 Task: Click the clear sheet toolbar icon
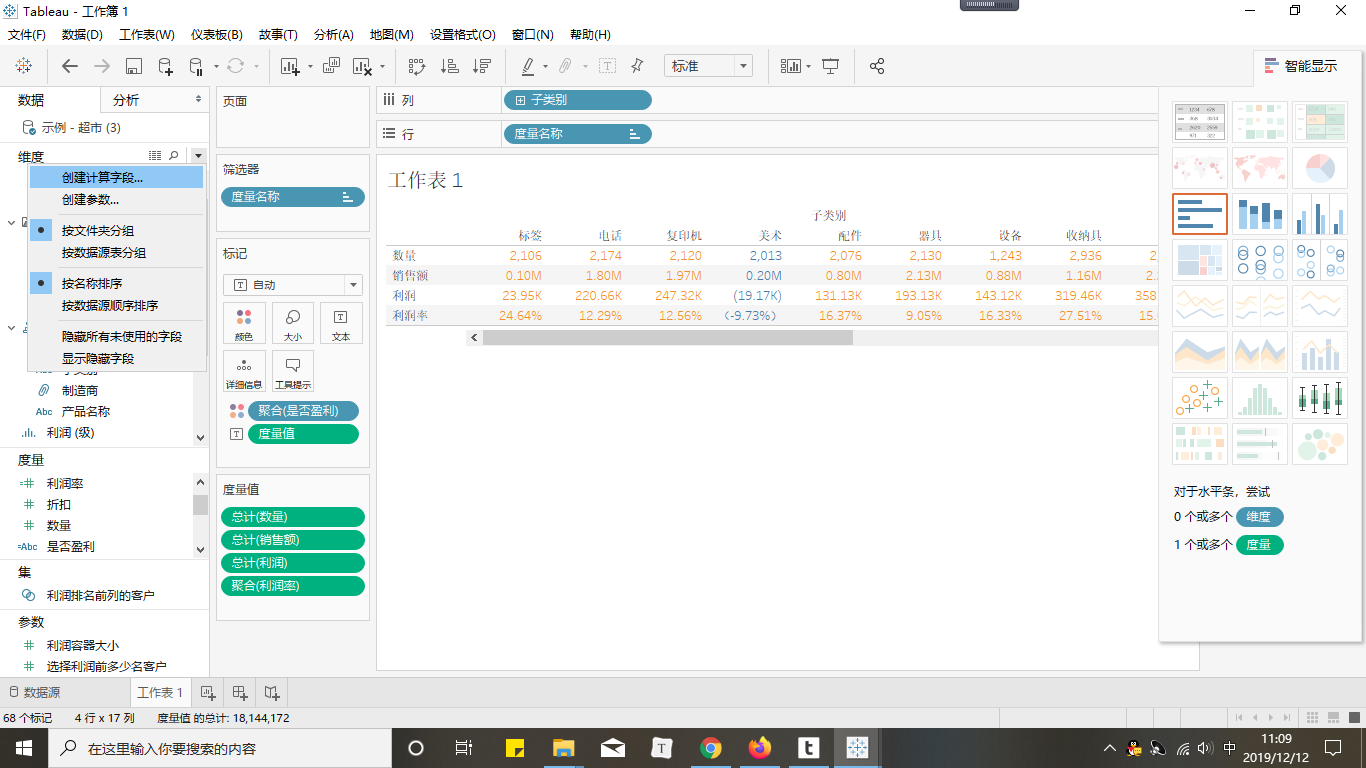(361, 66)
